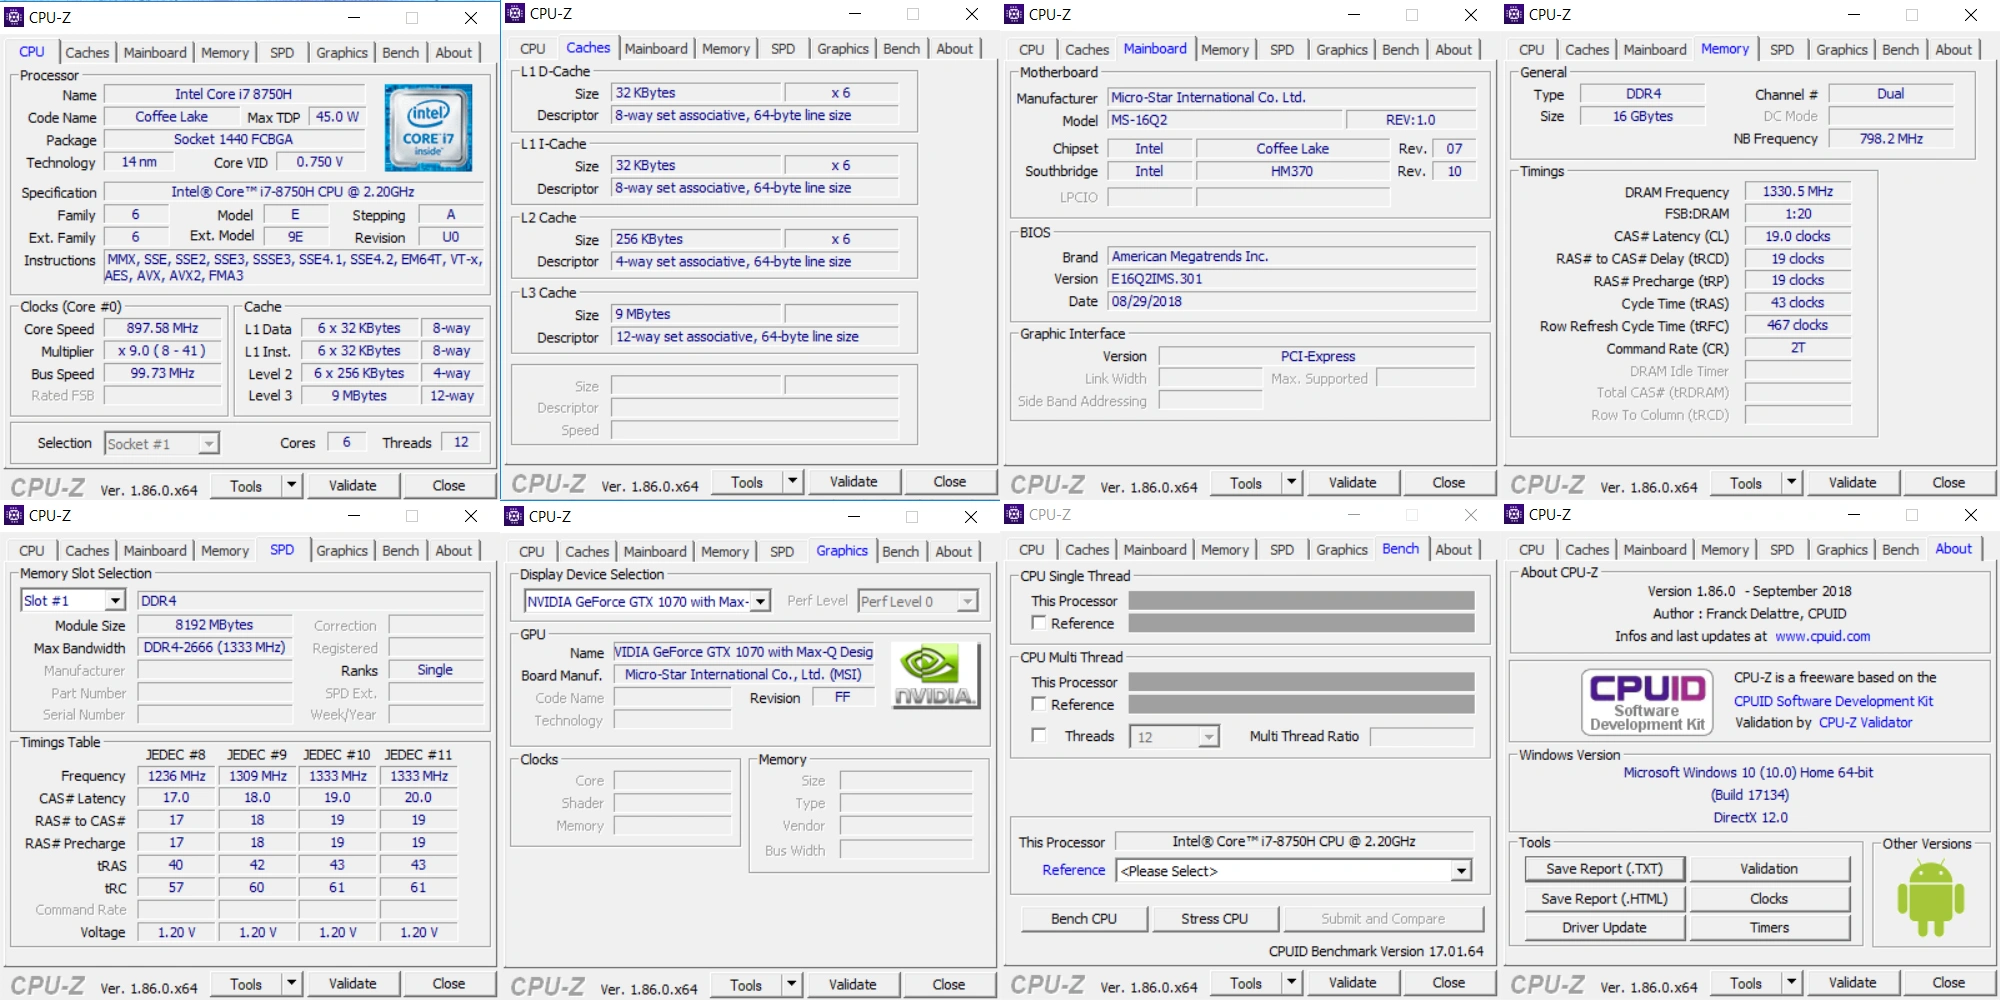This screenshot has height=1000, width=2000.
Task: Click the NVIDIA logo in Graphics window
Action: (x=933, y=675)
